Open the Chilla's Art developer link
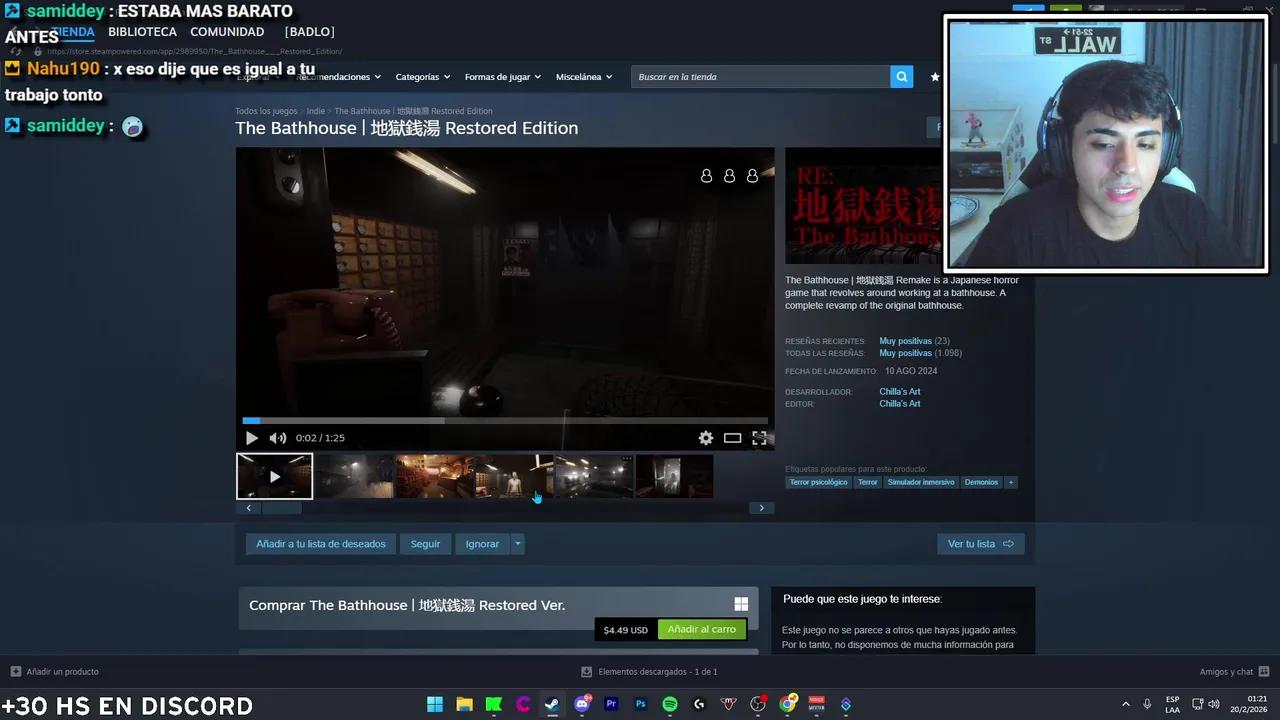 click(900, 392)
